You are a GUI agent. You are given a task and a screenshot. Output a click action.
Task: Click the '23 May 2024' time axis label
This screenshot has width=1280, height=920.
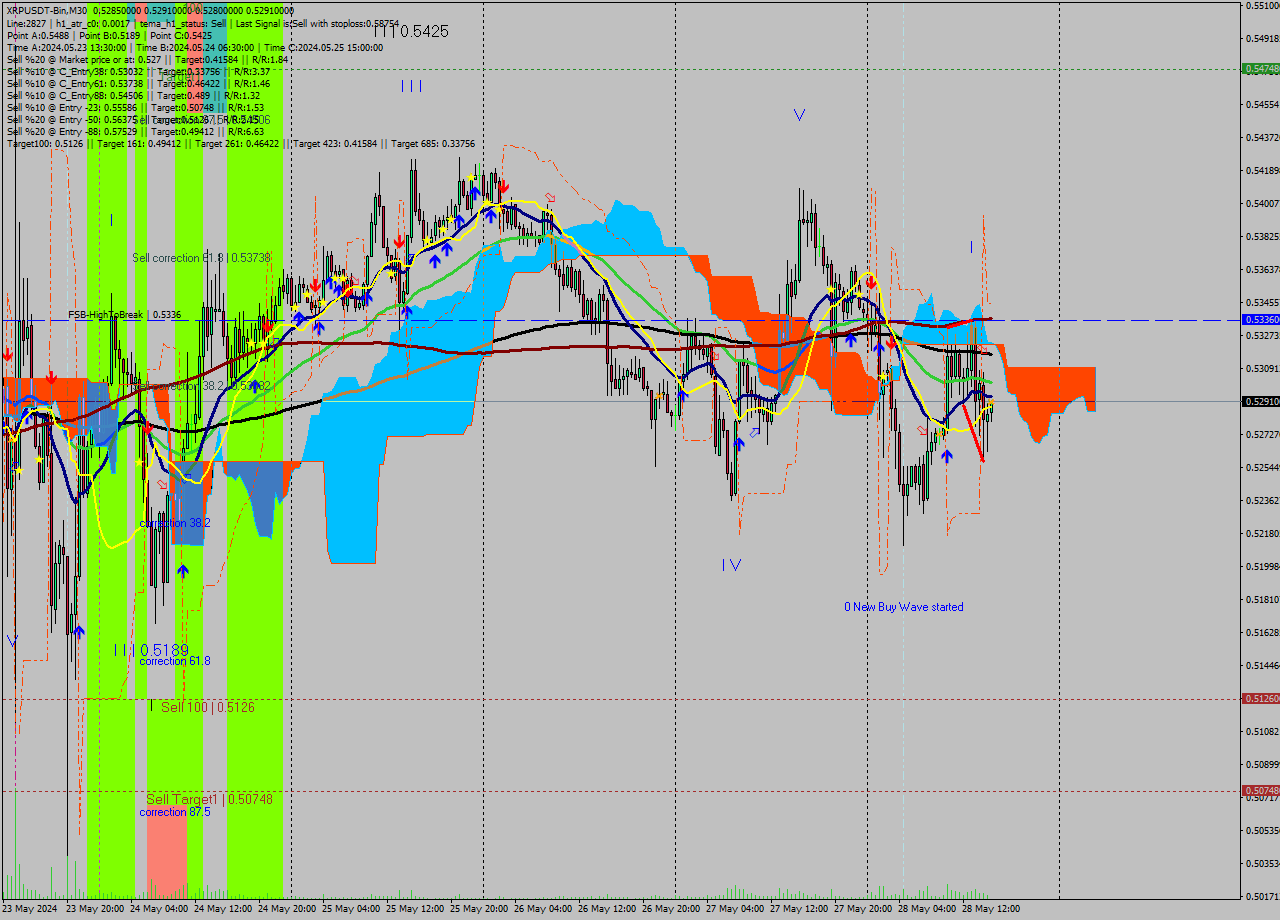click(x=30, y=909)
